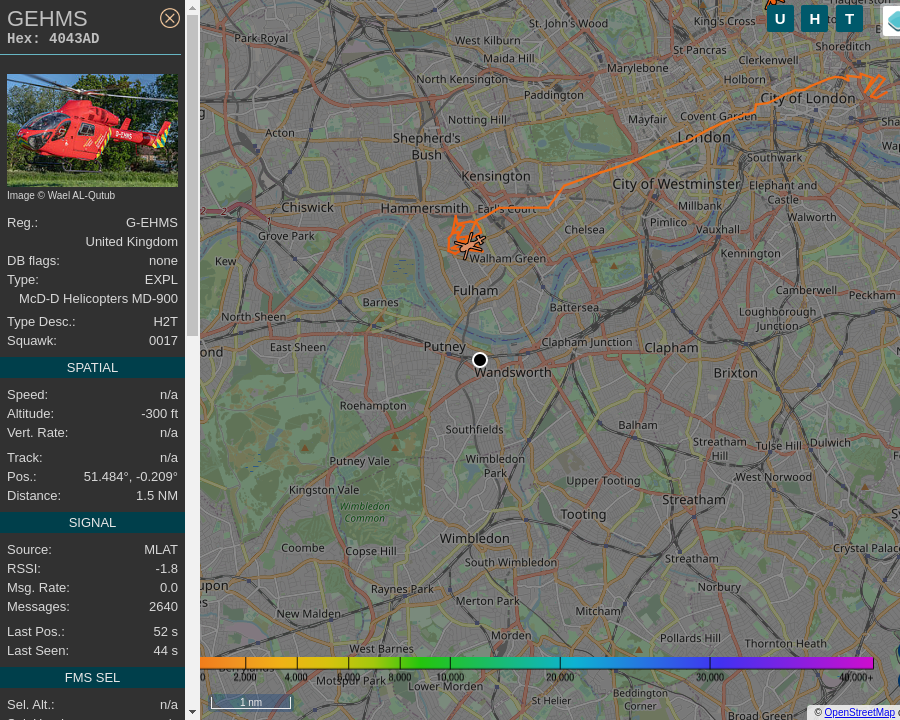
Task: Open the OpenStreetMap attribution link
Action: click(x=859, y=713)
